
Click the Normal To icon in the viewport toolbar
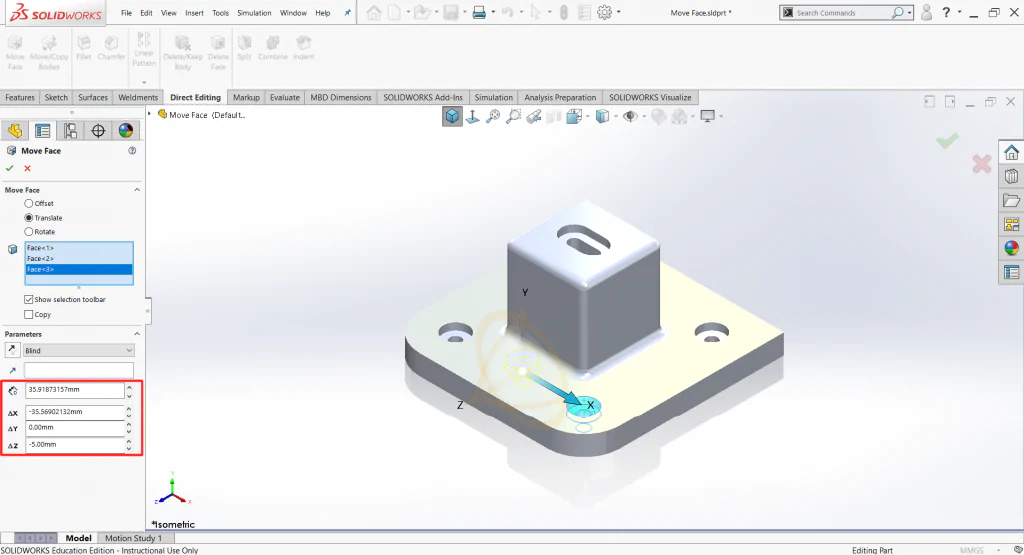click(473, 116)
